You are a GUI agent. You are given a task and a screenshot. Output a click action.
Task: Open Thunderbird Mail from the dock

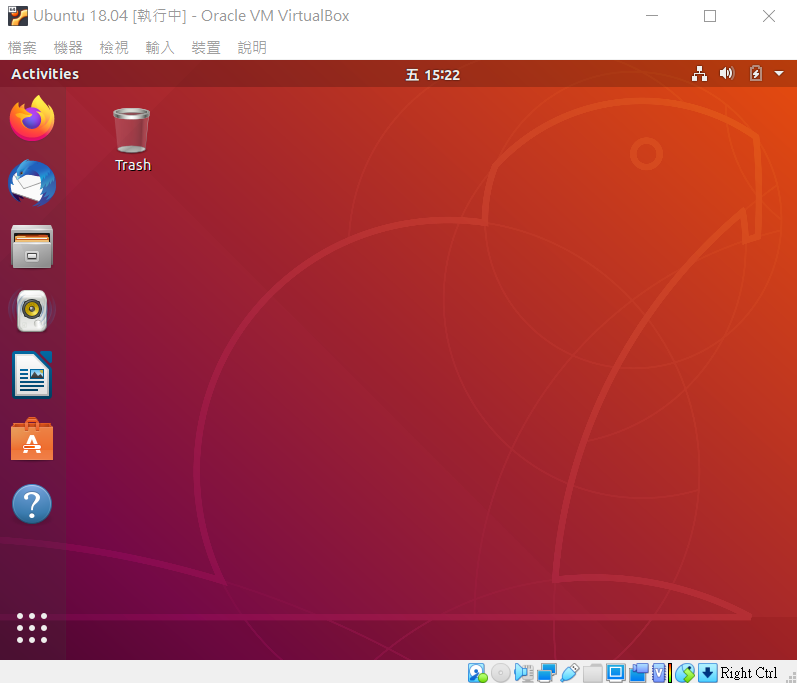(32, 183)
